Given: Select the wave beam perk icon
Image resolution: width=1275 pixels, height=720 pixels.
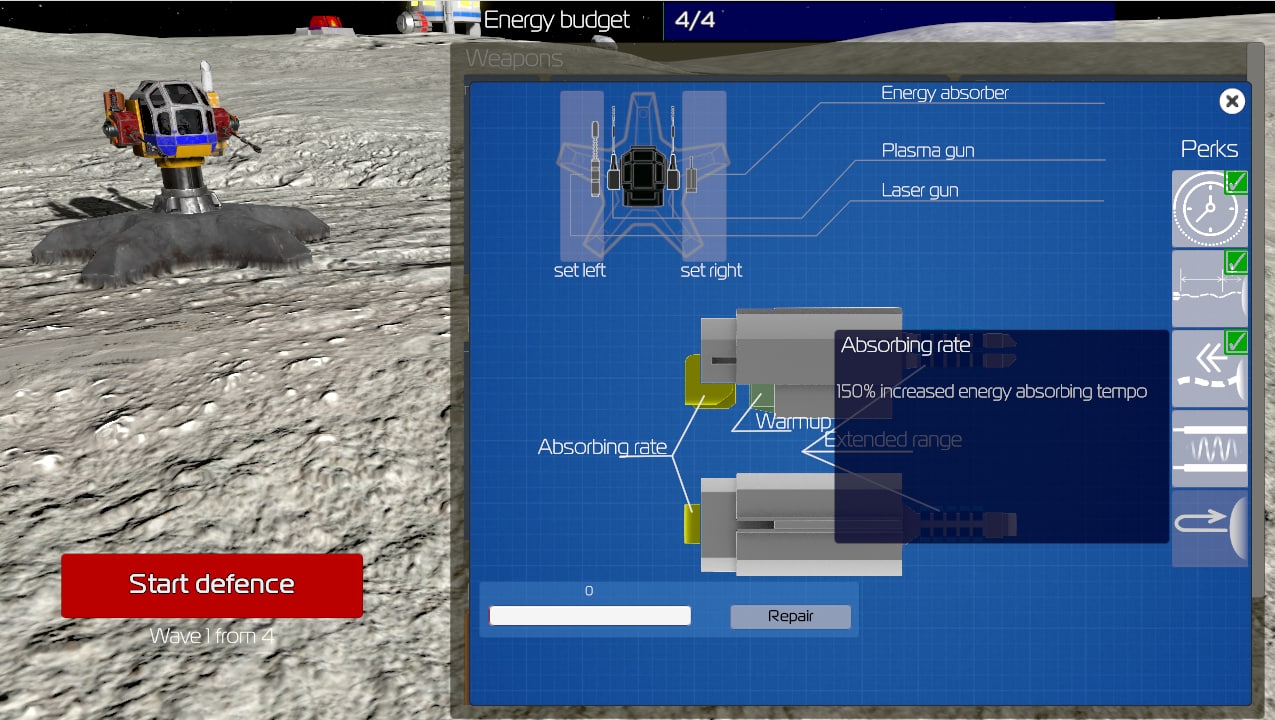Looking at the screenshot, I should [1210, 448].
